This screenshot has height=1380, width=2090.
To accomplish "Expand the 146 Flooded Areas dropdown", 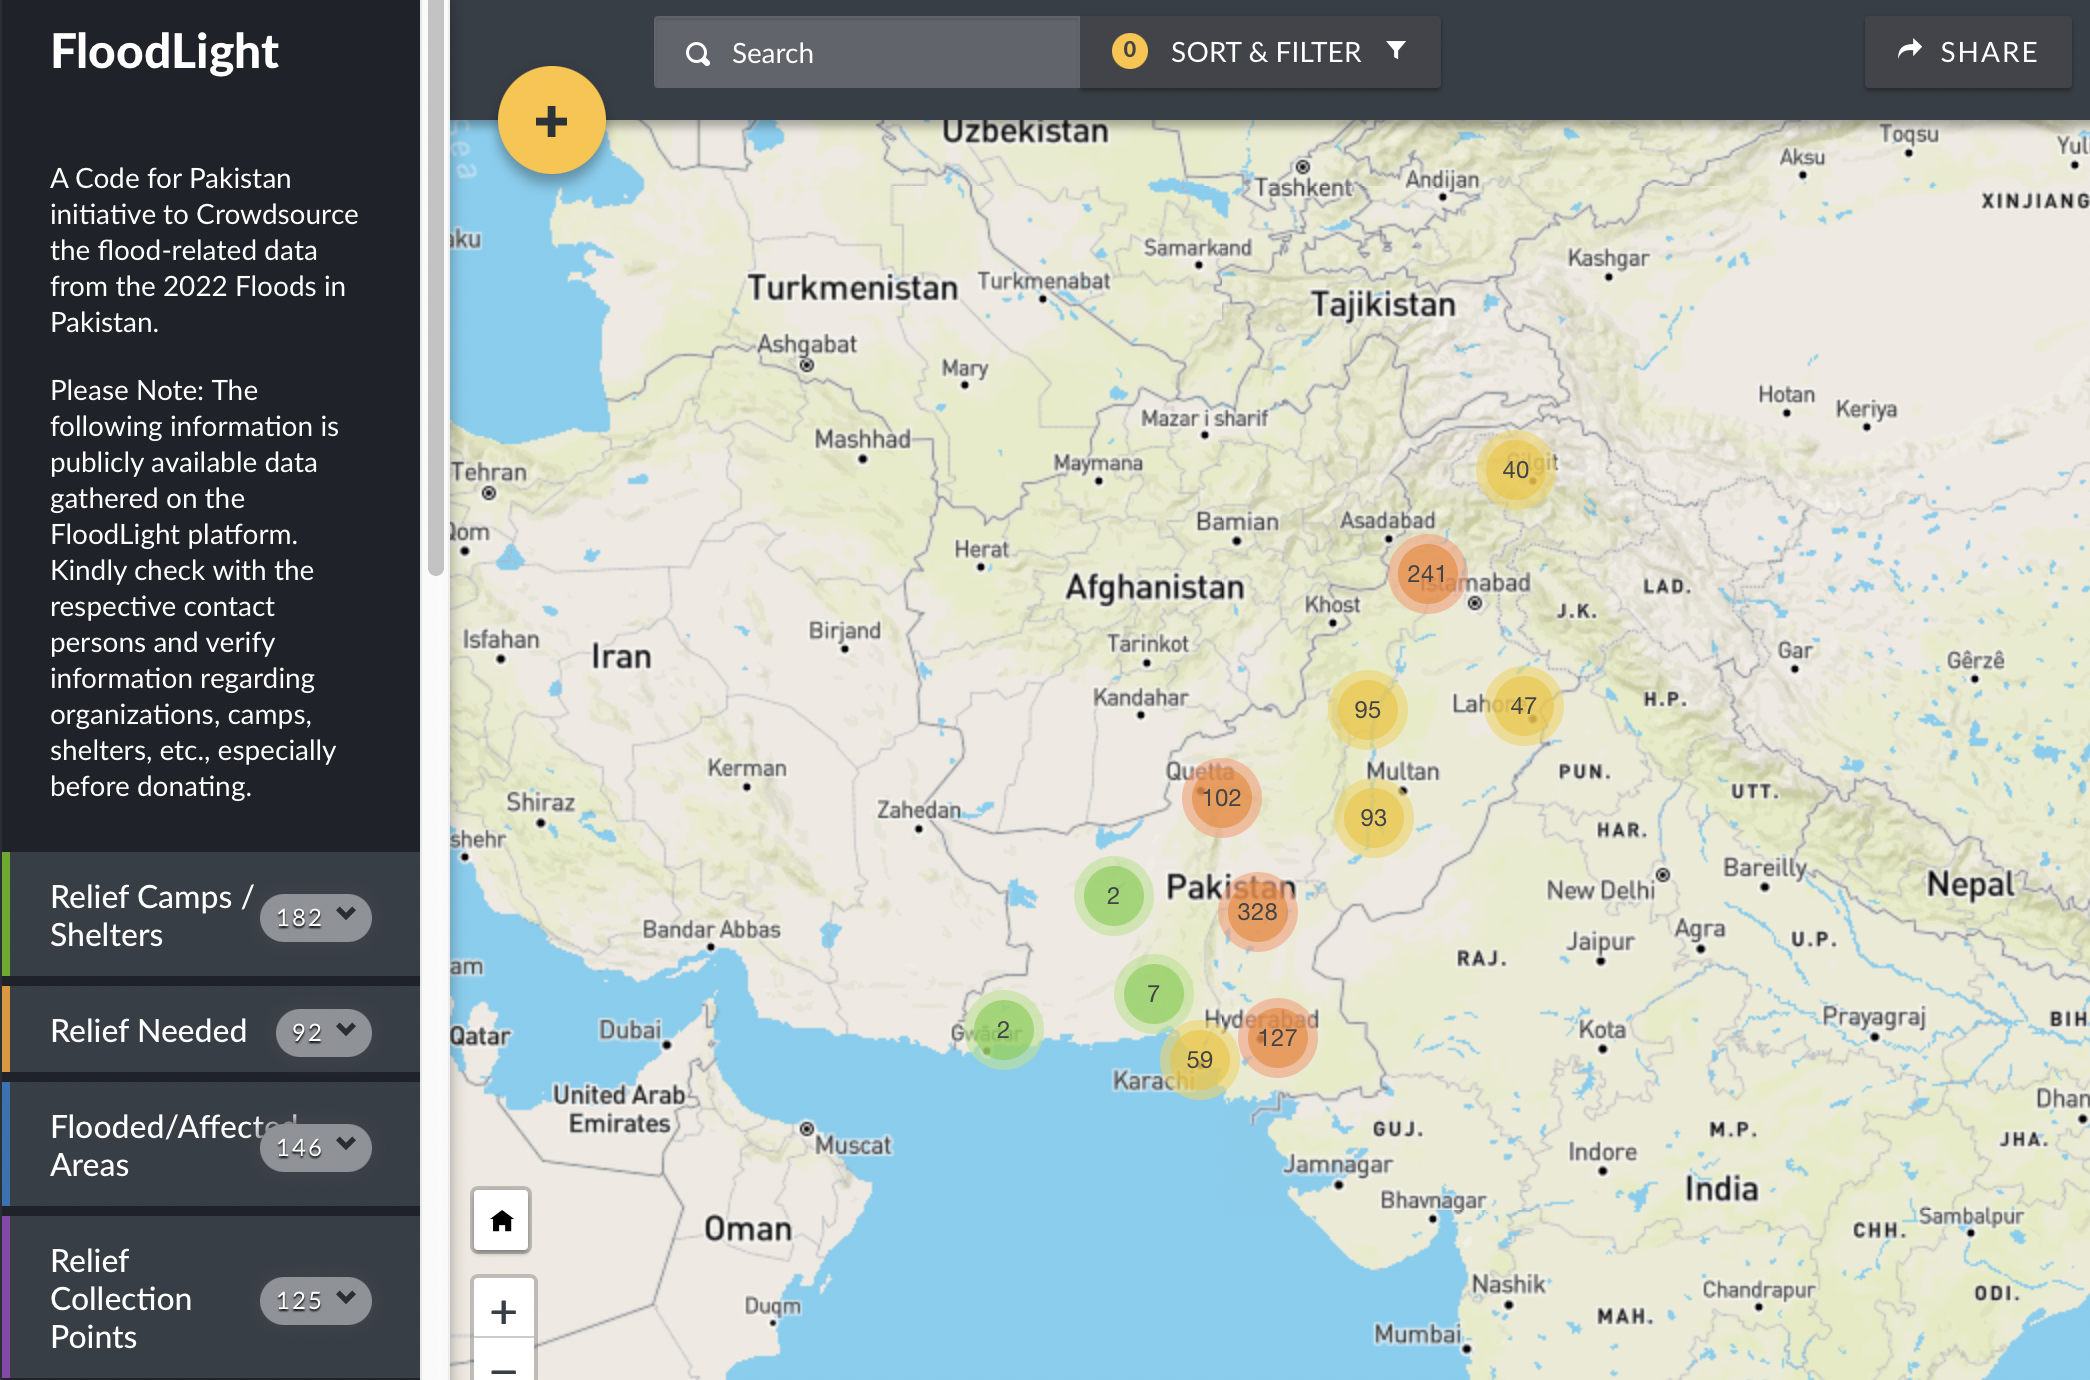I will [316, 1147].
